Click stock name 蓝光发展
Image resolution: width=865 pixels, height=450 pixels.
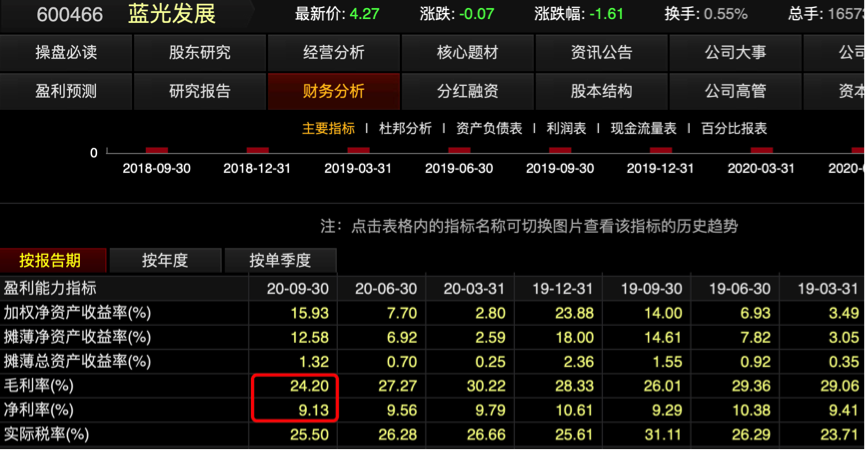click(x=172, y=14)
